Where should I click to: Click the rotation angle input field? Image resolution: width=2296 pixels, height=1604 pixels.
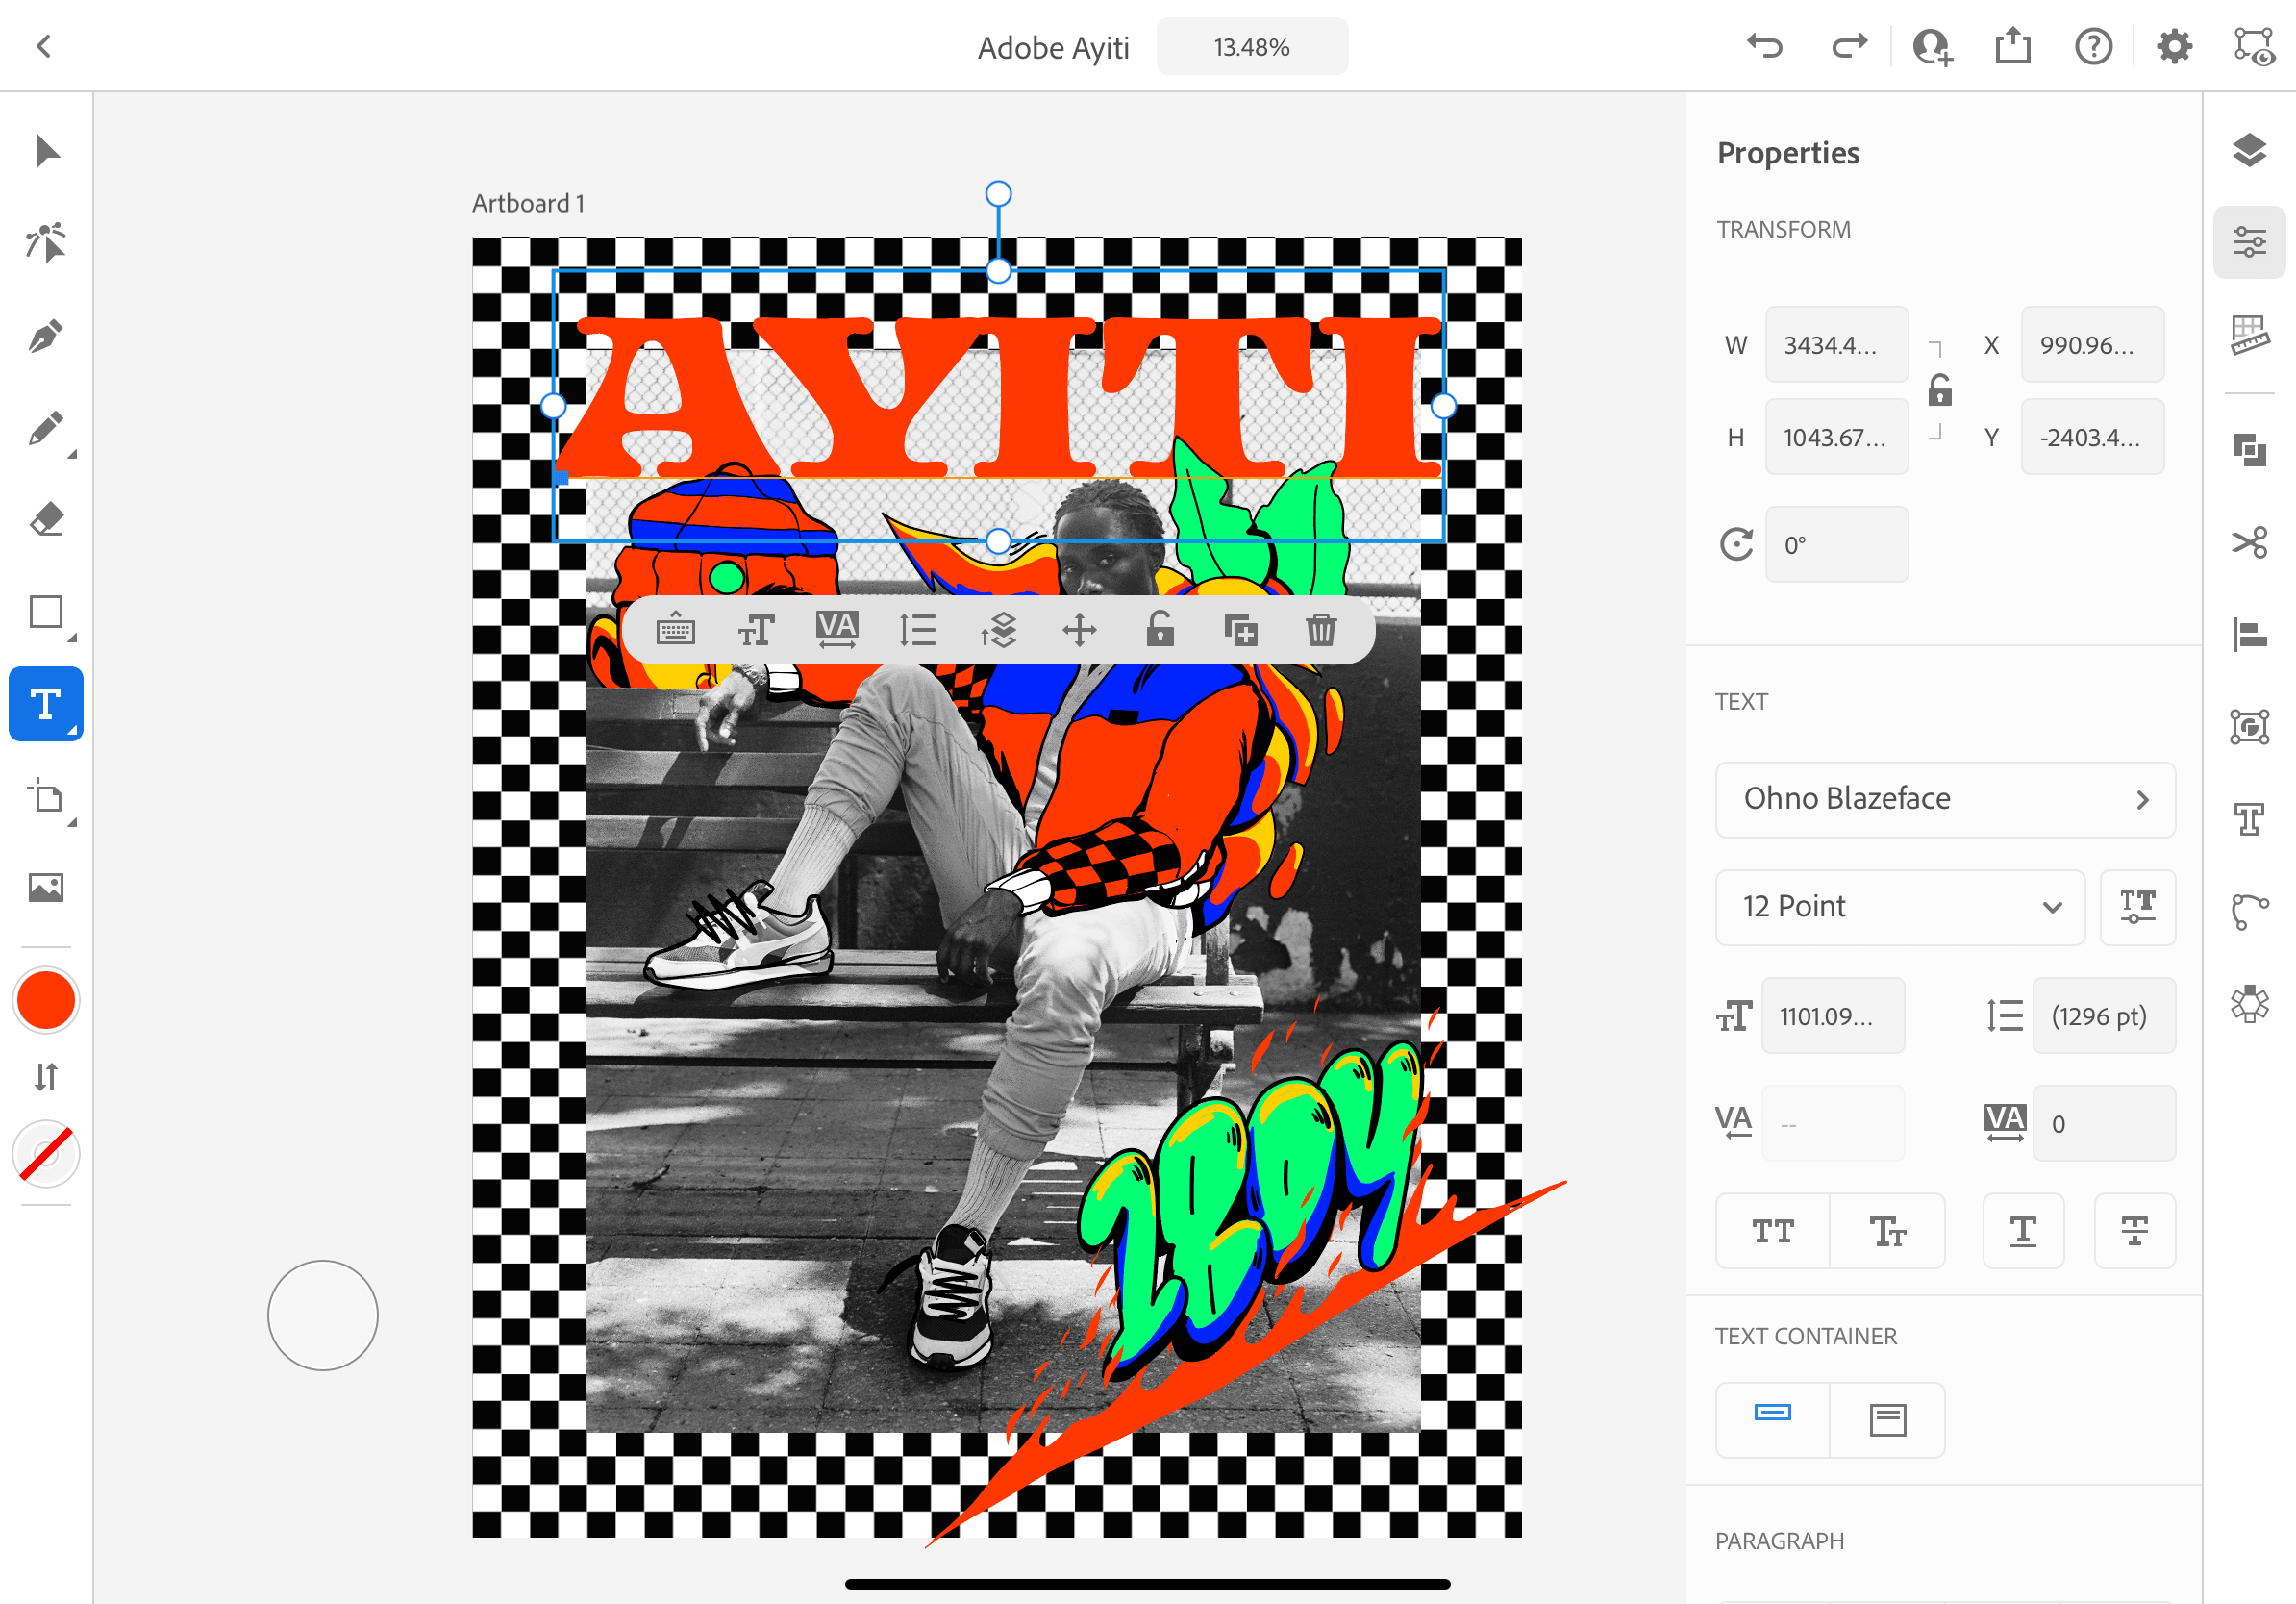[x=1836, y=545]
